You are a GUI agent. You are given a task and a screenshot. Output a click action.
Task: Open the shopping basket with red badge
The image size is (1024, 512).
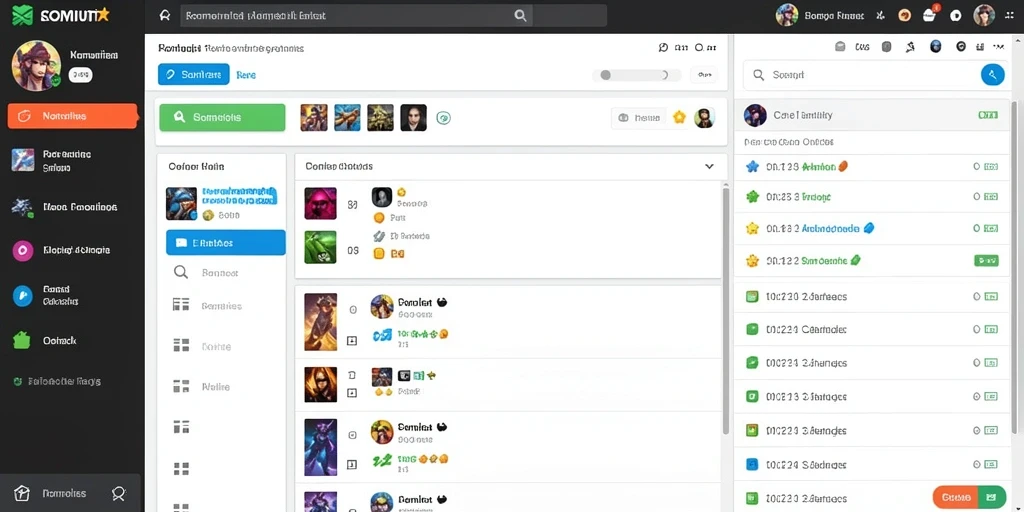click(x=929, y=15)
